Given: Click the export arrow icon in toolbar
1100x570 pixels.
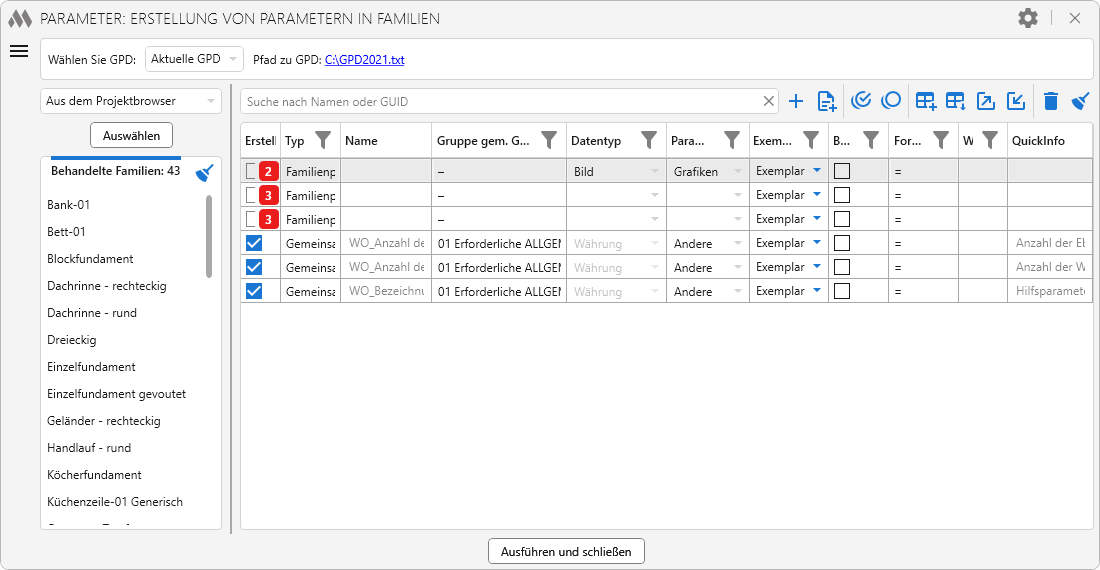Looking at the screenshot, I should point(986,101).
